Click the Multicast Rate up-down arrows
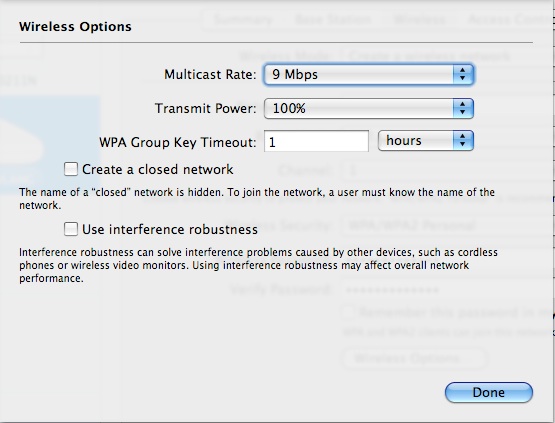The image size is (555, 423). (463, 74)
